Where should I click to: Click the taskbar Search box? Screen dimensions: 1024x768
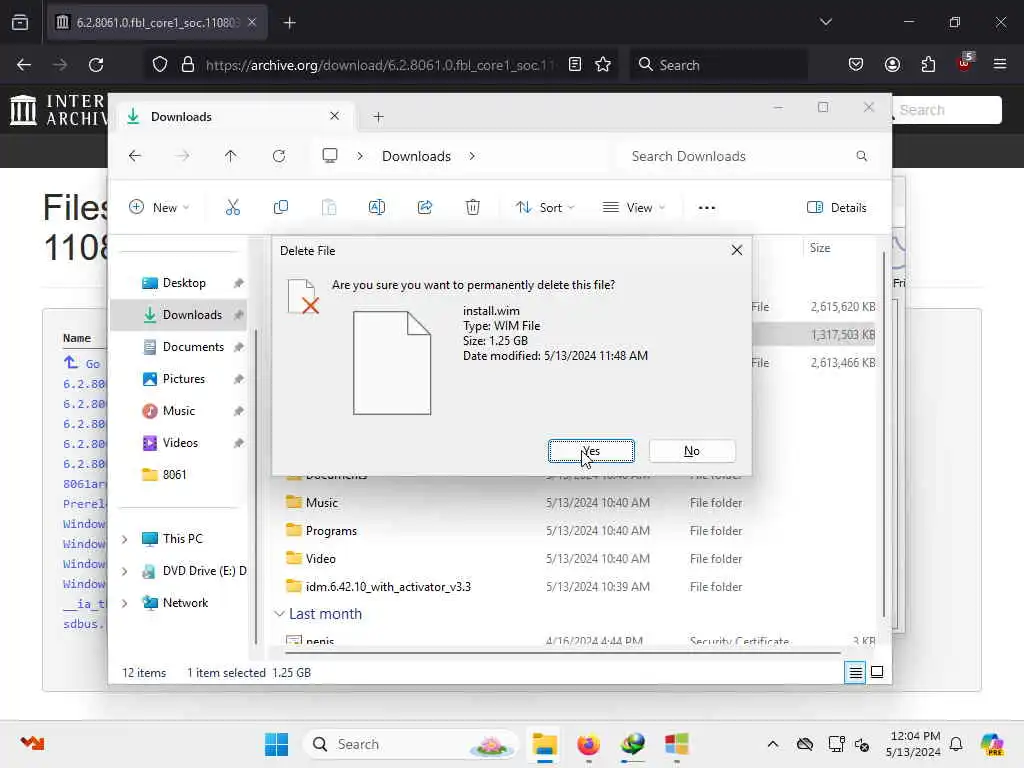coord(410,744)
